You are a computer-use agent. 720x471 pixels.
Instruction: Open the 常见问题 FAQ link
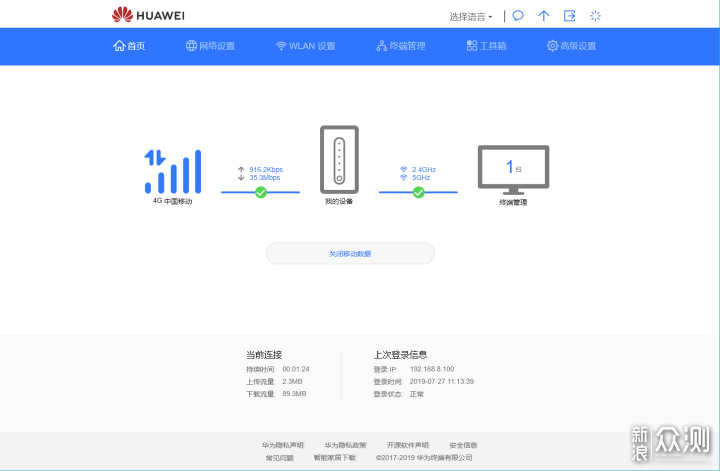(280, 458)
